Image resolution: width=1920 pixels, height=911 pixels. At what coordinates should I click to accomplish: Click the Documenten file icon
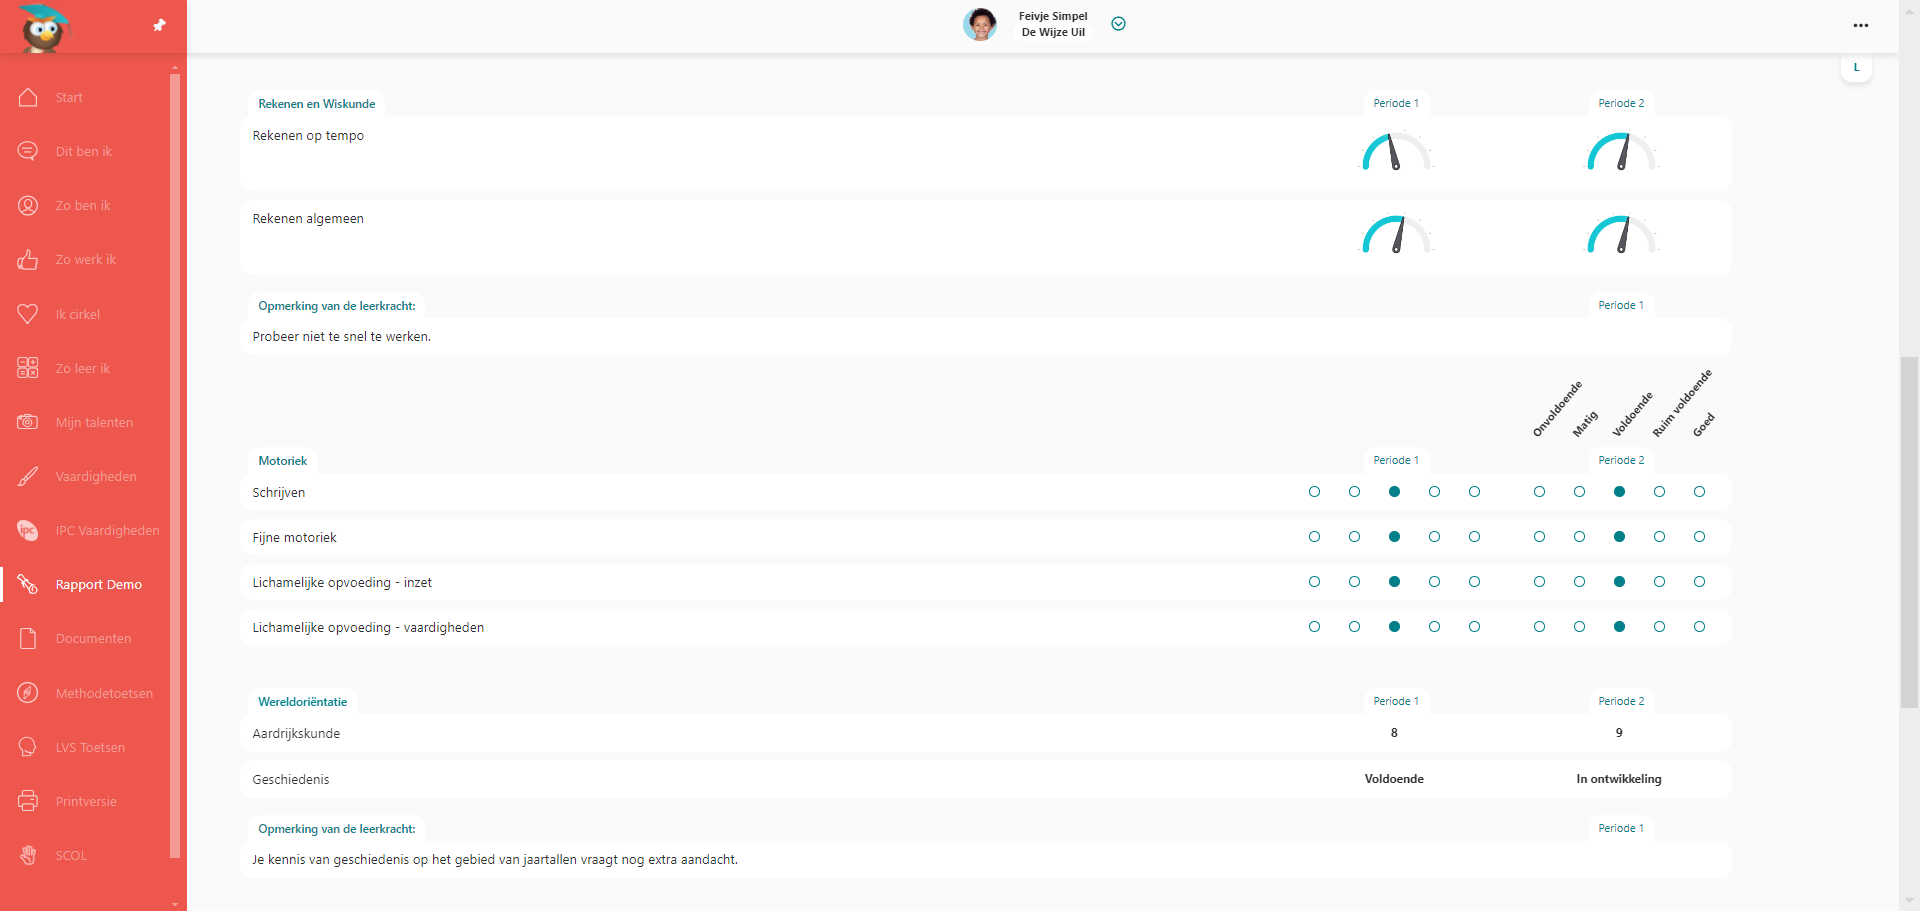[28, 638]
